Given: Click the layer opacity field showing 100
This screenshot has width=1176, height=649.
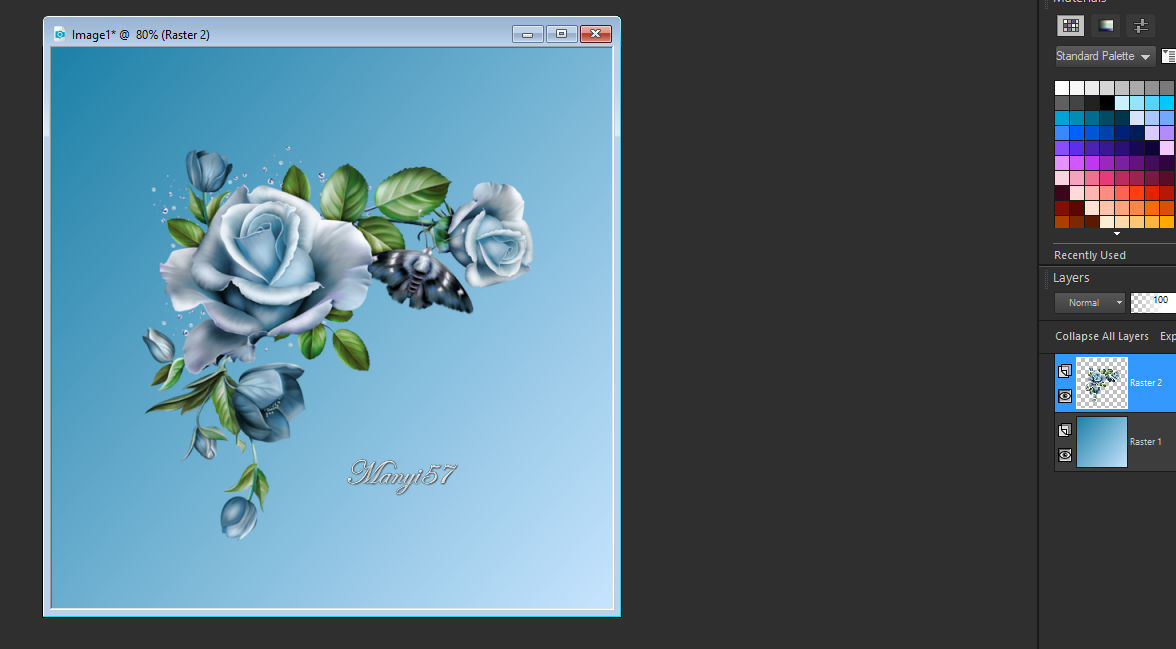Looking at the screenshot, I should pos(1154,302).
